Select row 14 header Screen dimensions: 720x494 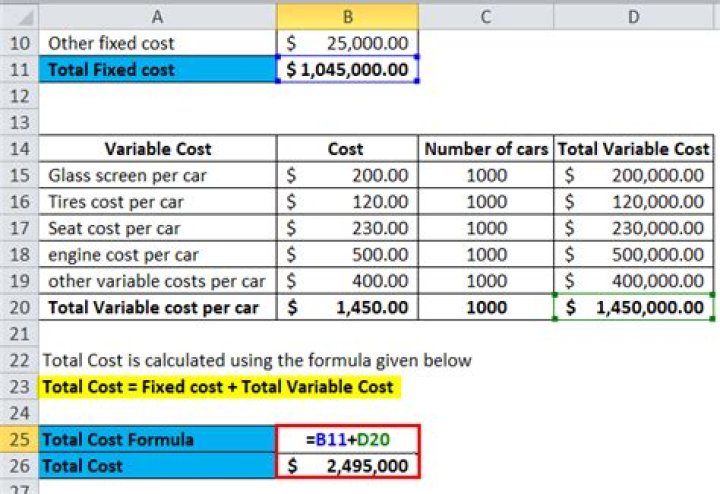[20, 149]
